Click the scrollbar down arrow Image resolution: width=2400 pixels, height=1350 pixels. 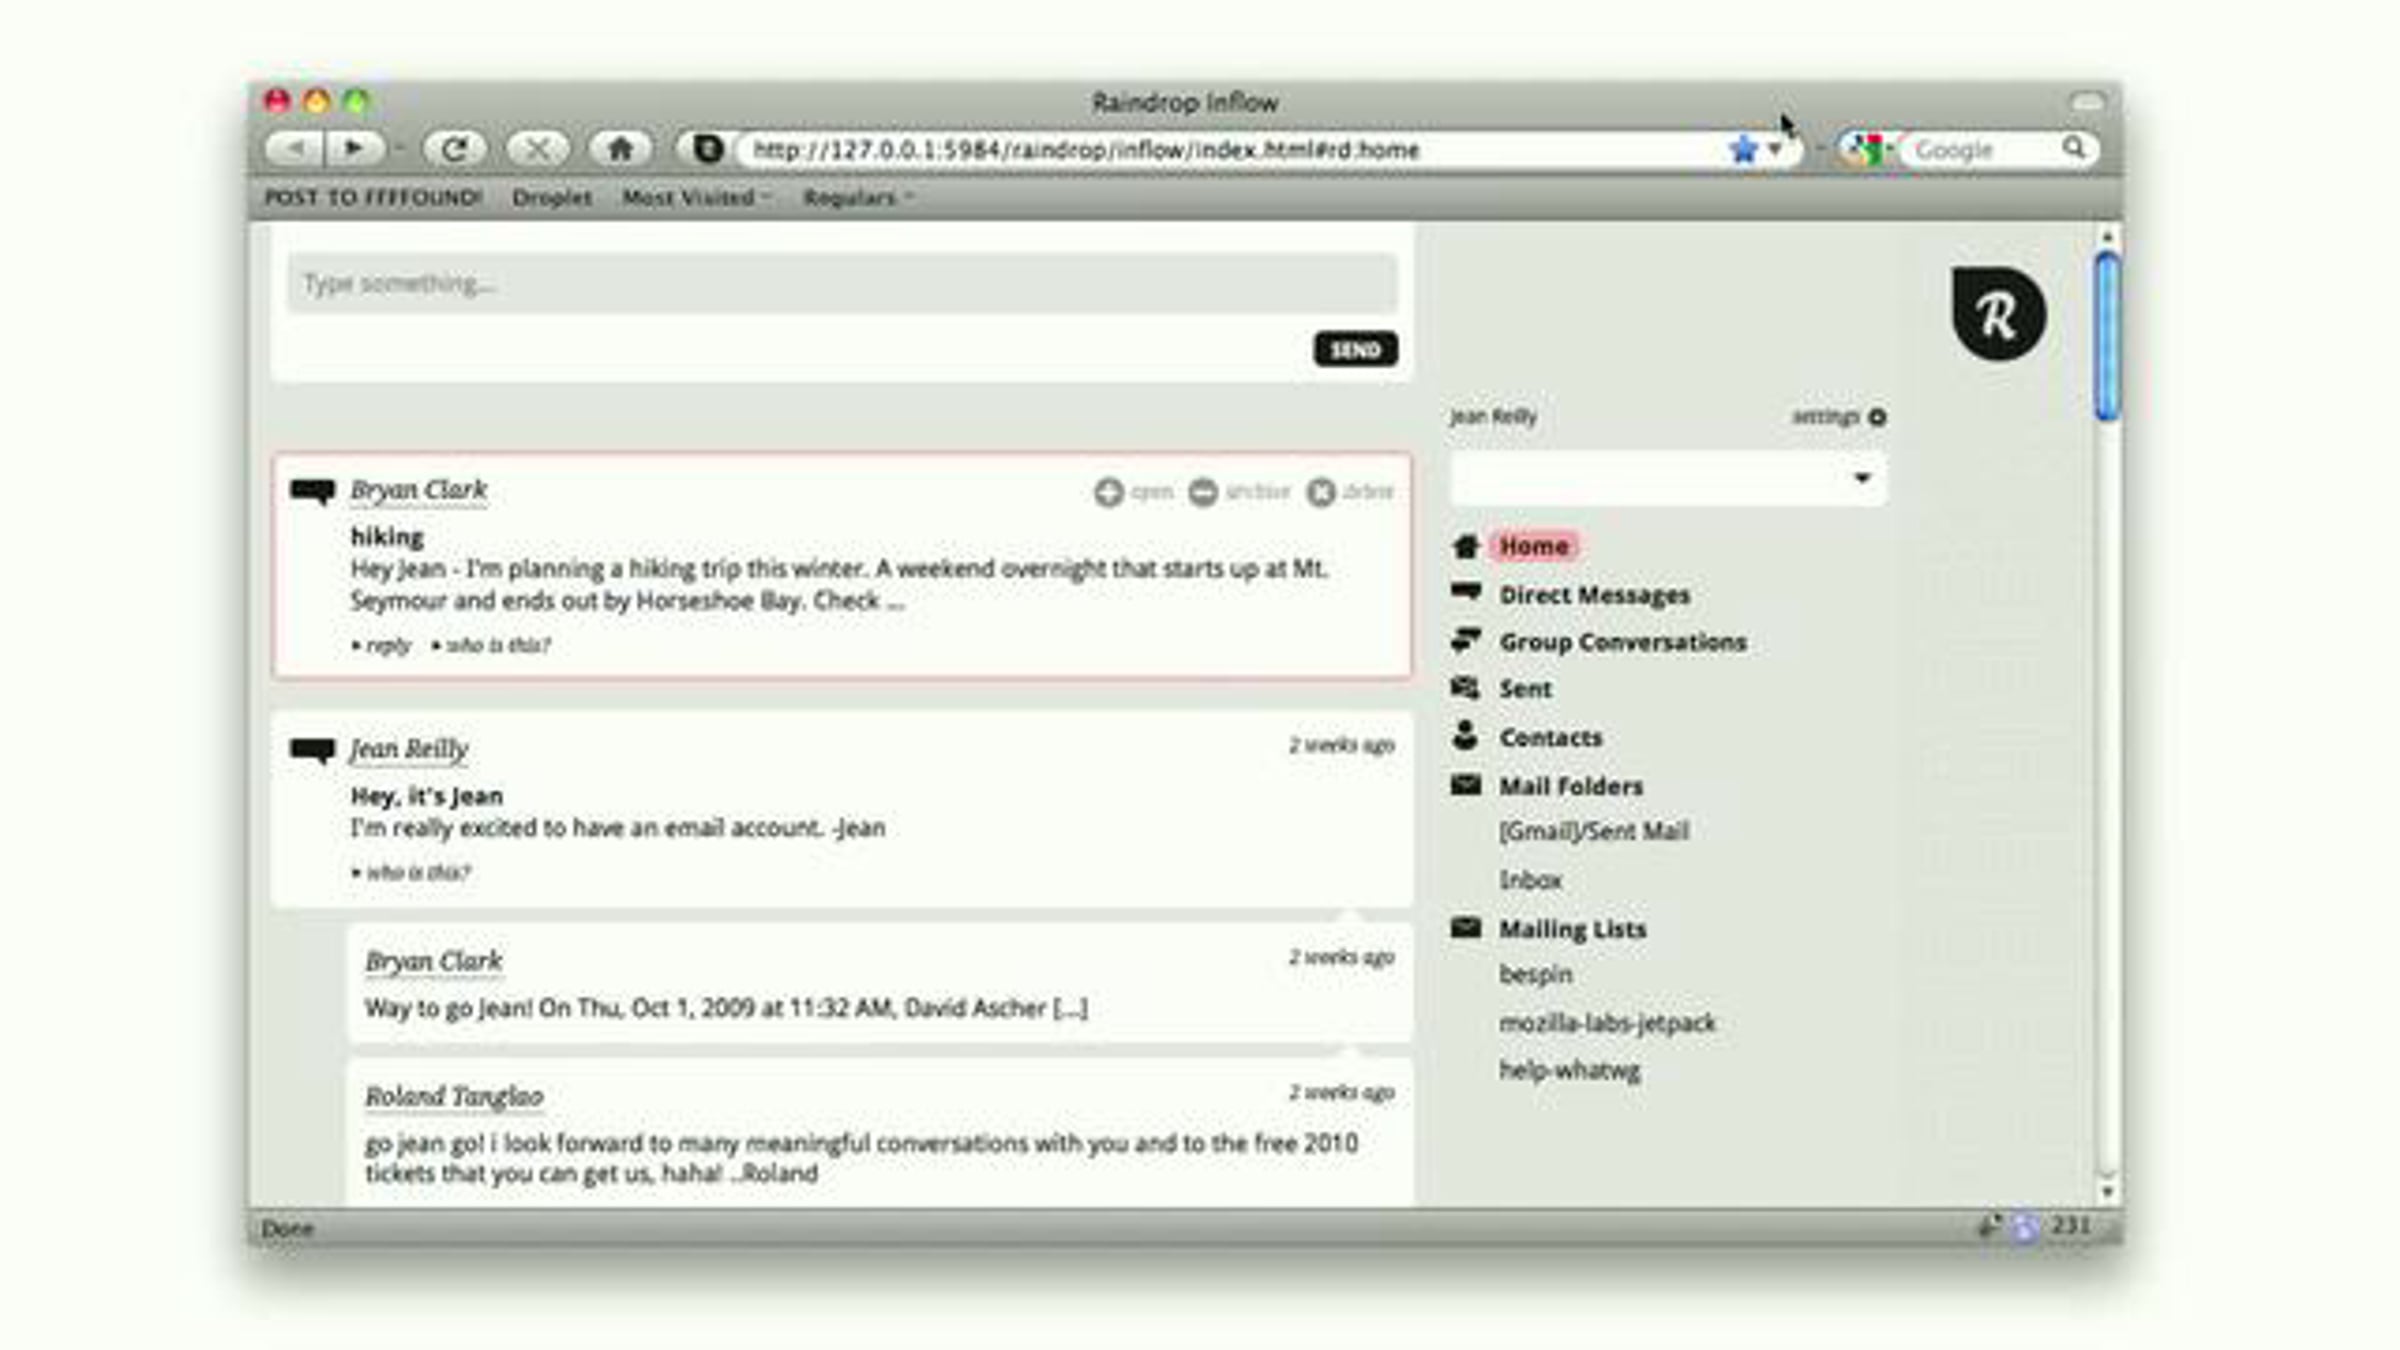2107,1192
